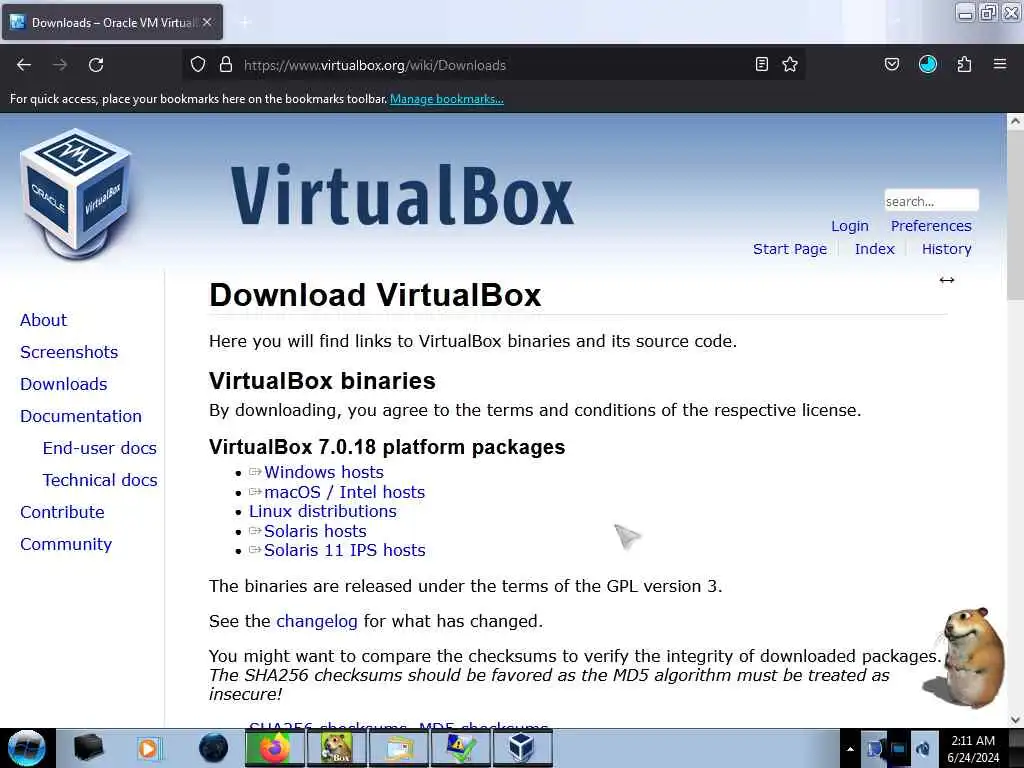Open the extensions puzzle icon
1024x768 pixels.
[964, 64]
